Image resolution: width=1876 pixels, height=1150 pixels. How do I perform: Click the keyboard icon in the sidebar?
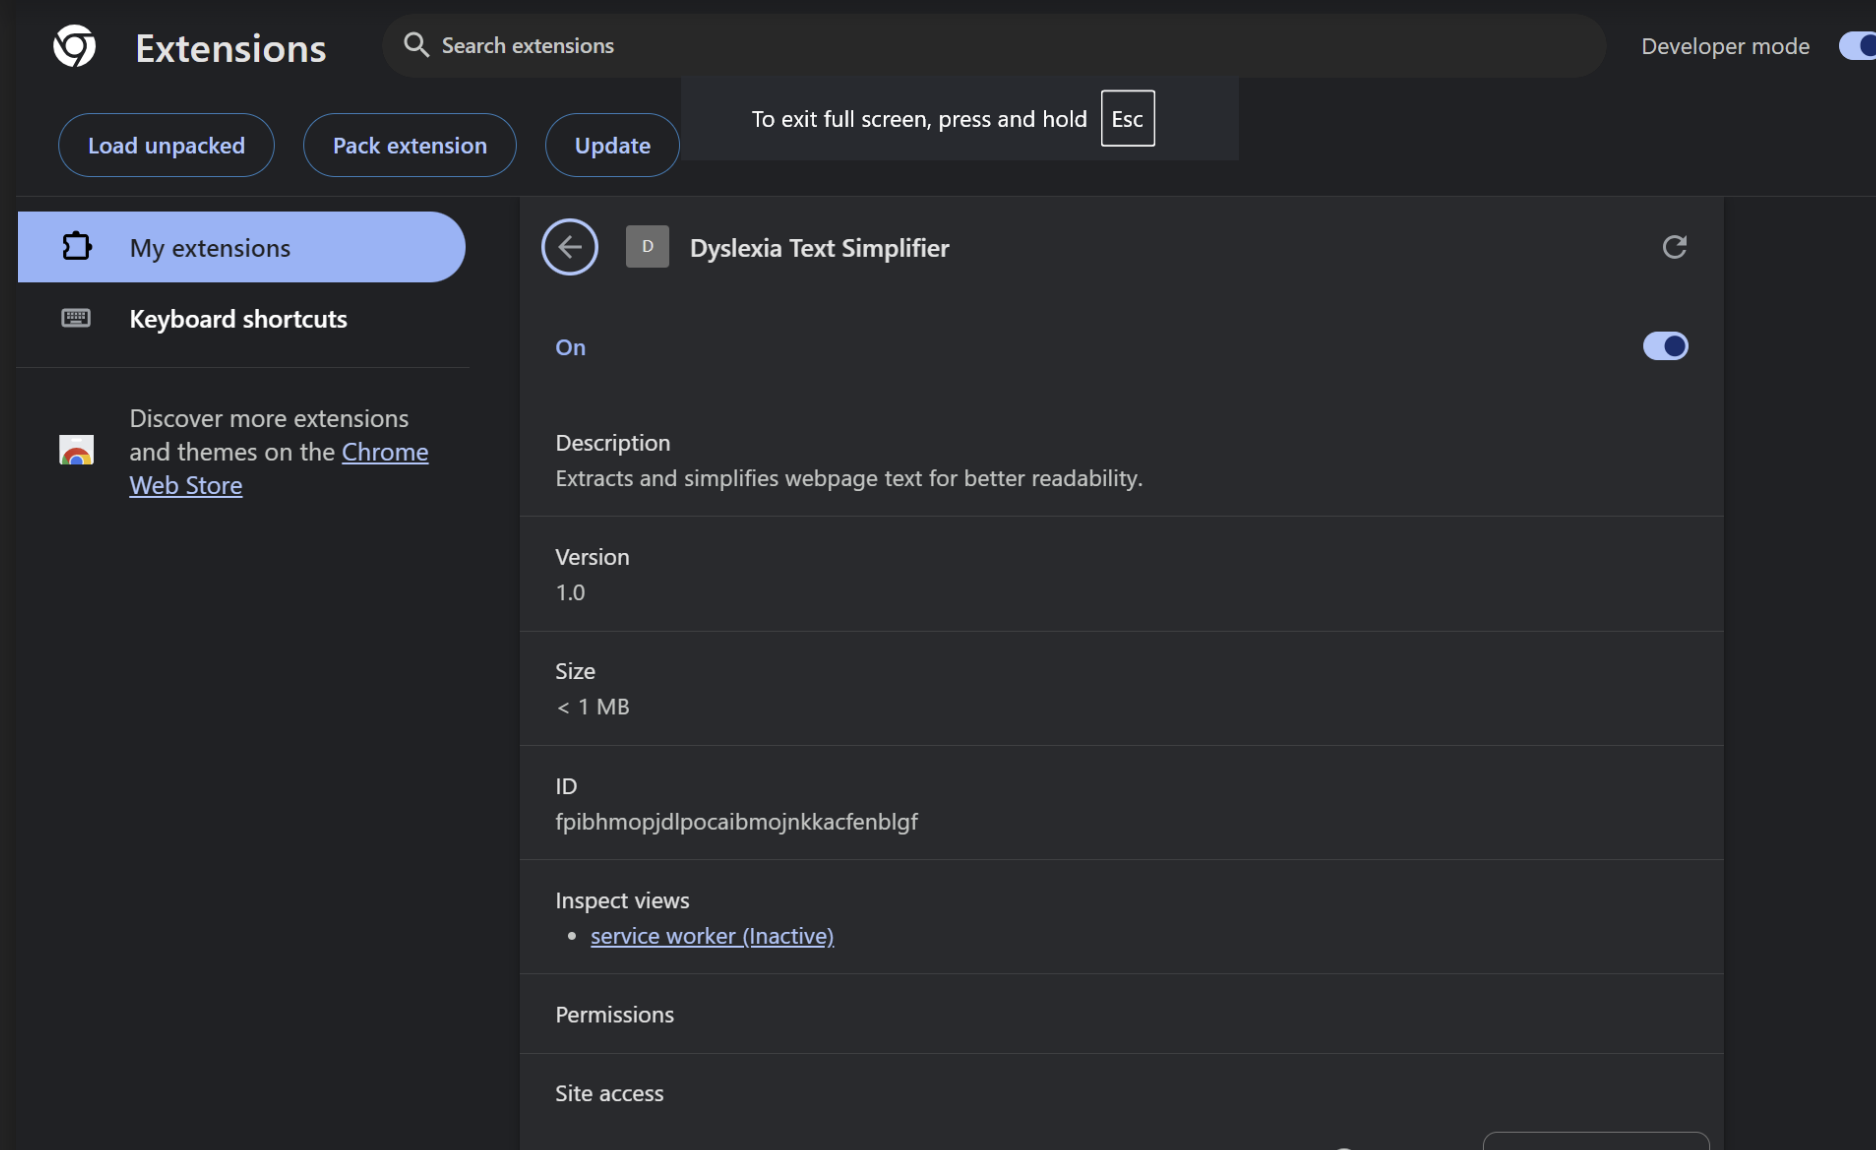[x=76, y=318]
